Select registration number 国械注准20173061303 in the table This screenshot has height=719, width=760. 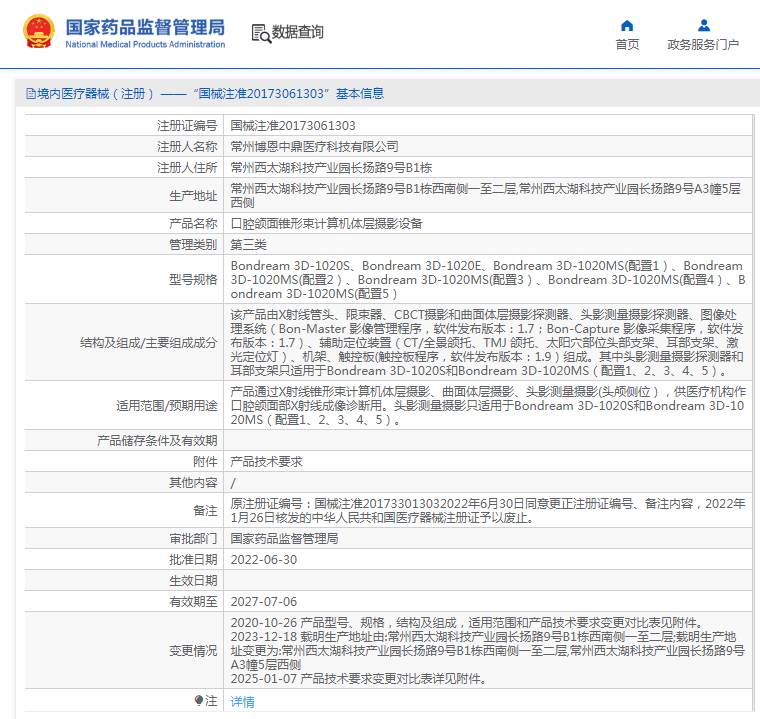point(293,126)
